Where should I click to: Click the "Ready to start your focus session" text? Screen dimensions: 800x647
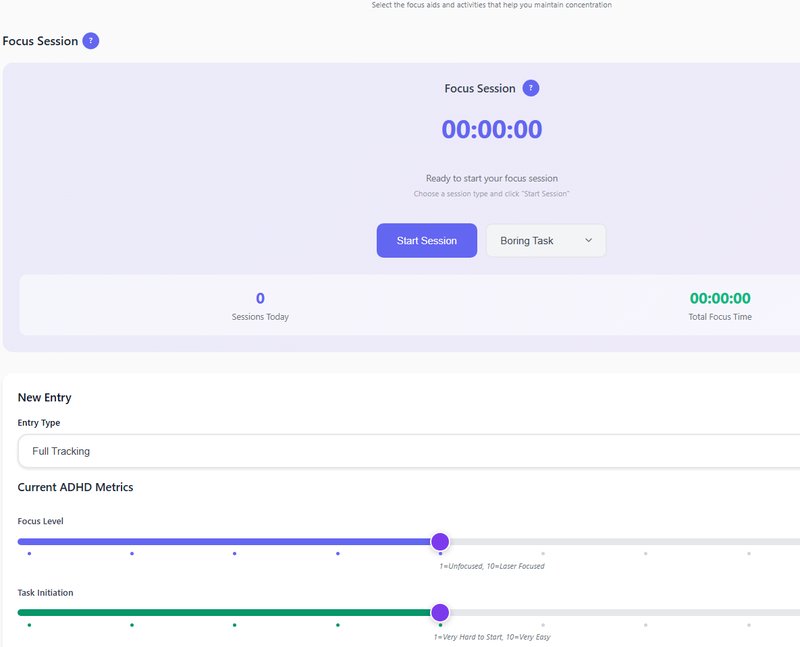tap(492, 178)
